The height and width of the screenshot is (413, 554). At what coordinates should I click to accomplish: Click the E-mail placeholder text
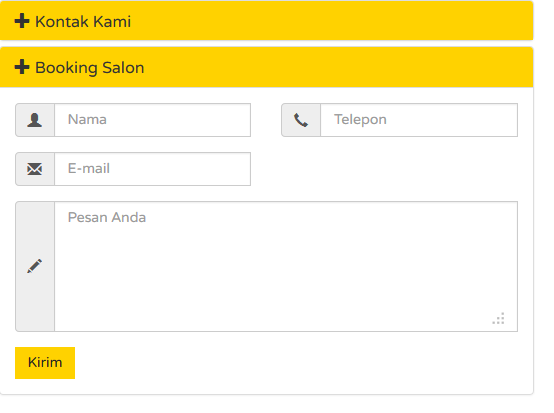(x=89, y=169)
